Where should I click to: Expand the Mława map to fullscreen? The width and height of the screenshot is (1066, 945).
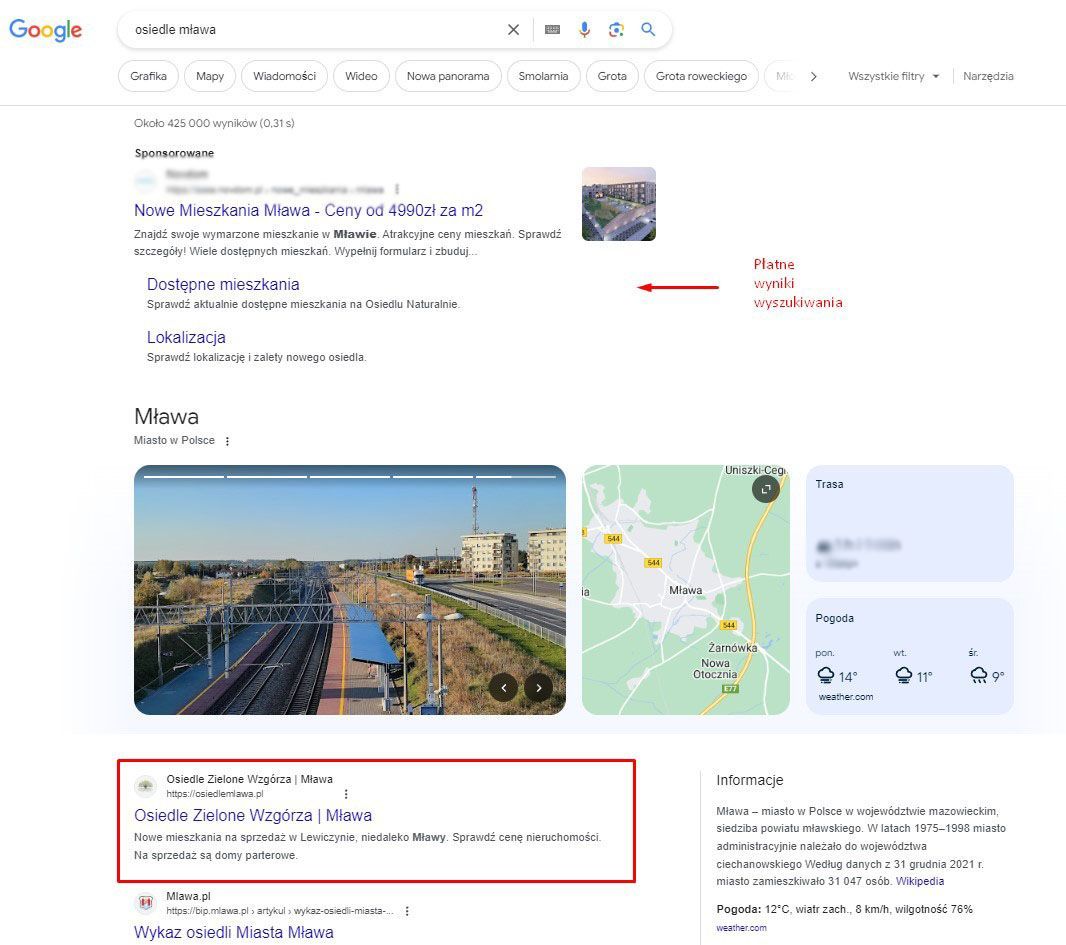click(766, 489)
